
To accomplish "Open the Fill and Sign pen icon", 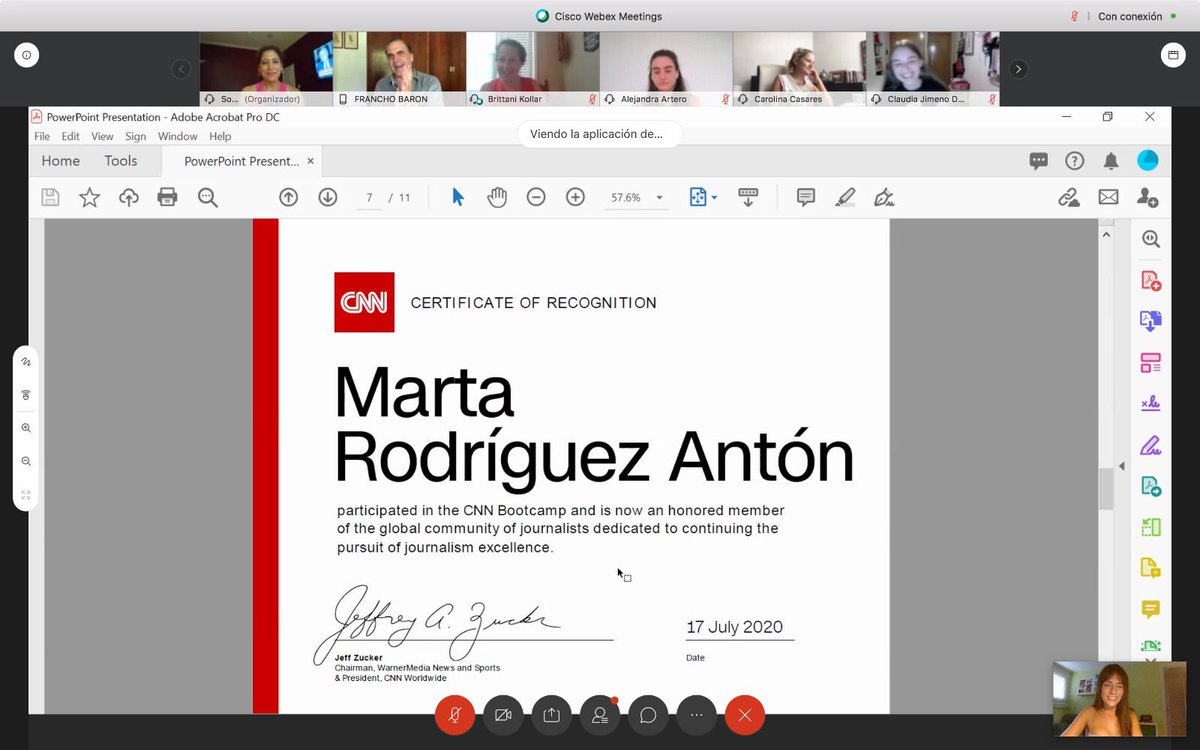I will pos(884,197).
